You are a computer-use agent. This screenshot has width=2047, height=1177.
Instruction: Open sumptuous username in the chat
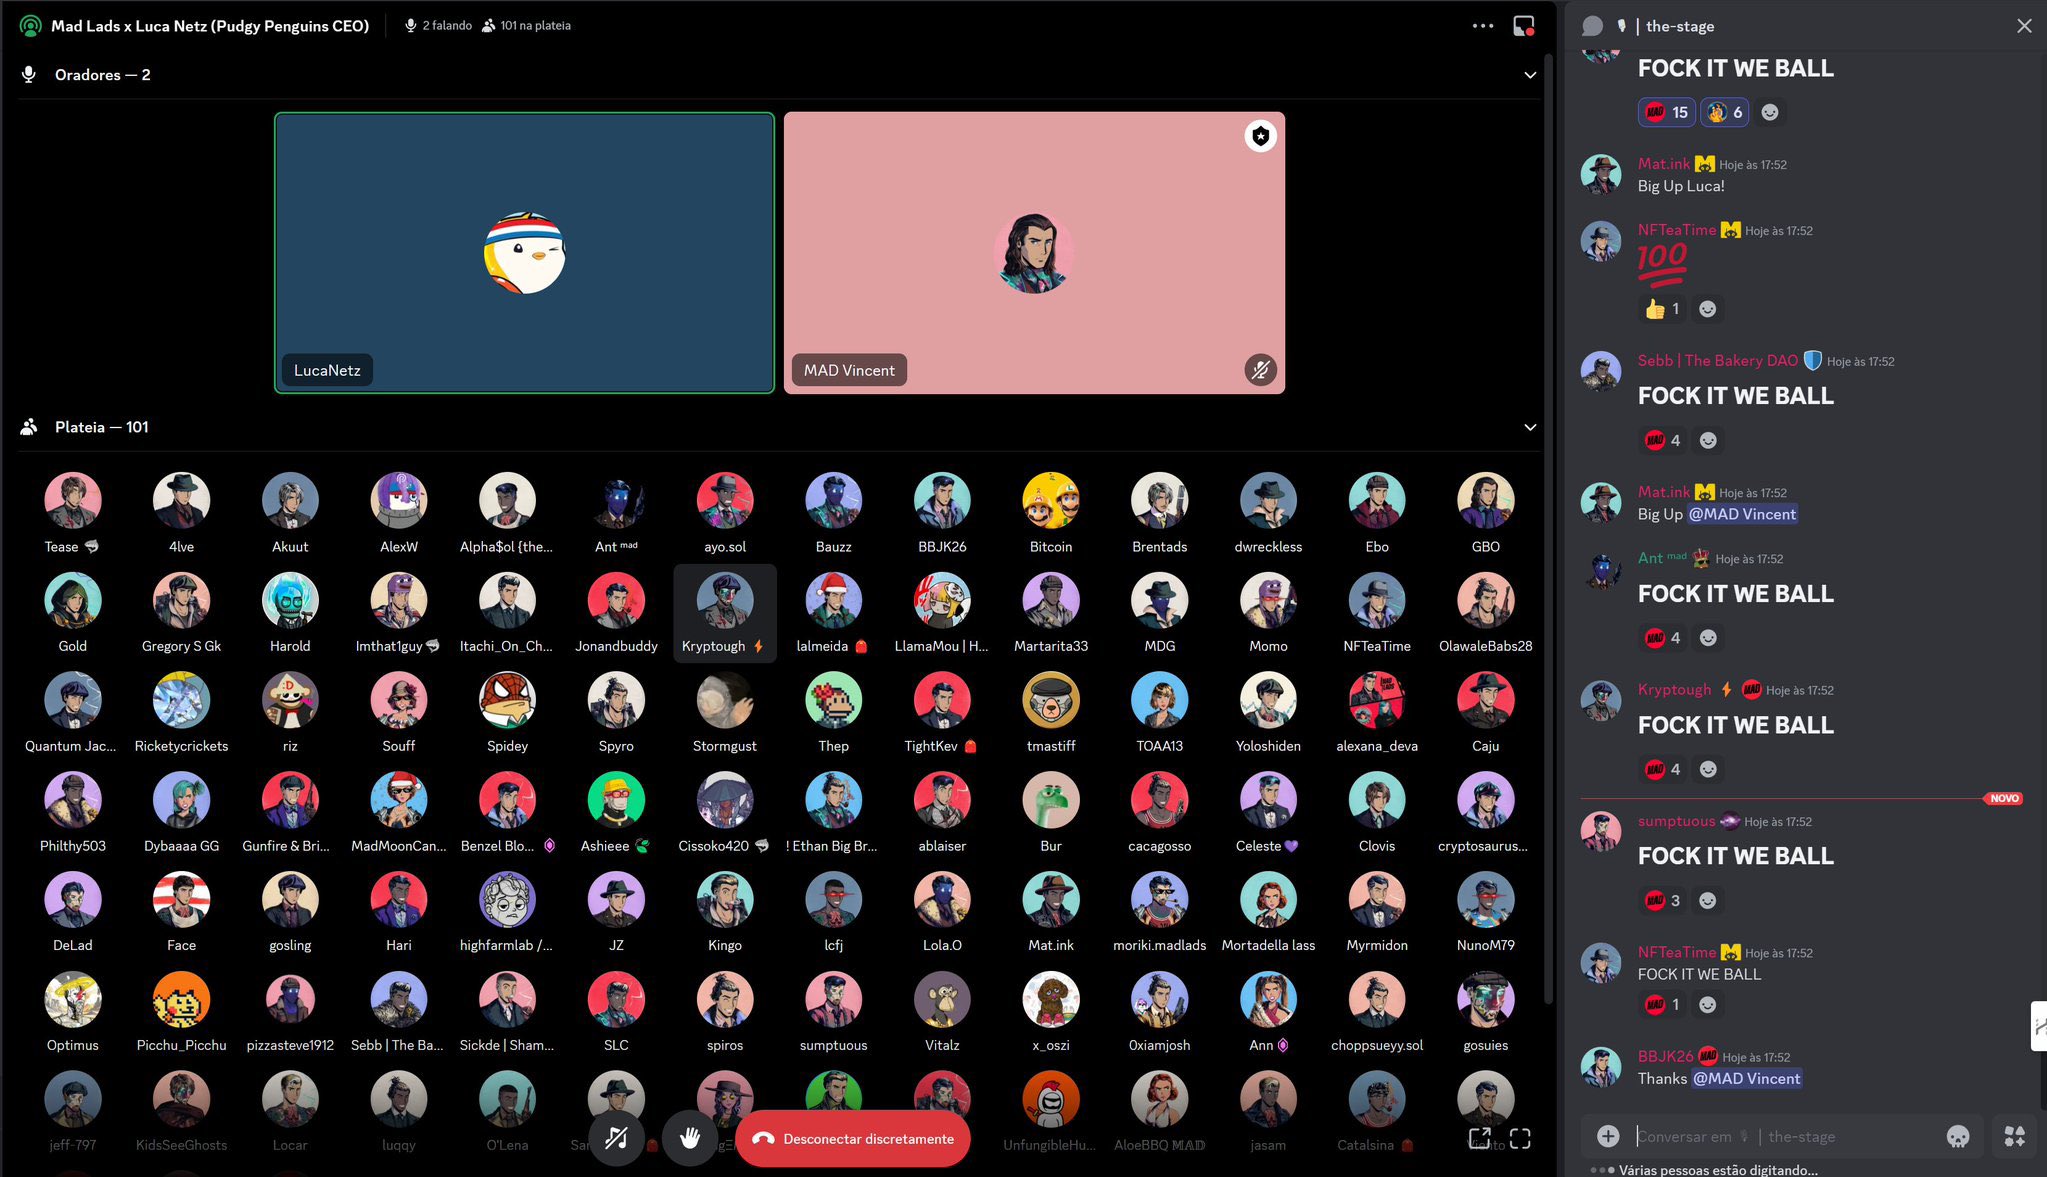pos(1676,821)
